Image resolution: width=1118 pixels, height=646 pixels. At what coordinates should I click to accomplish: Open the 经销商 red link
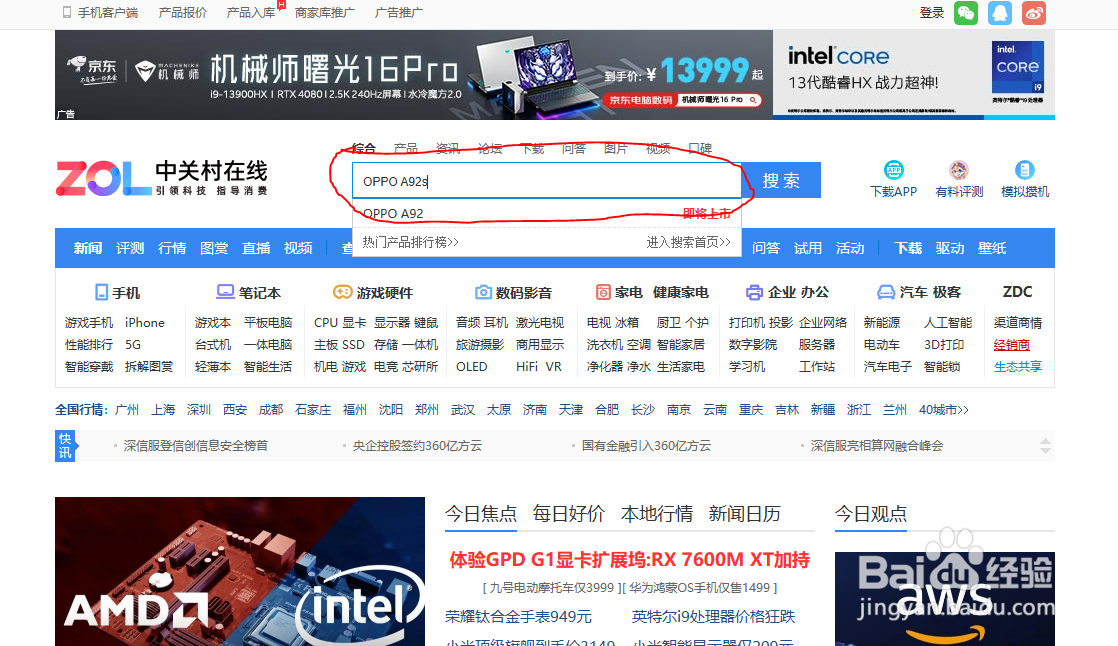[1012, 345]
